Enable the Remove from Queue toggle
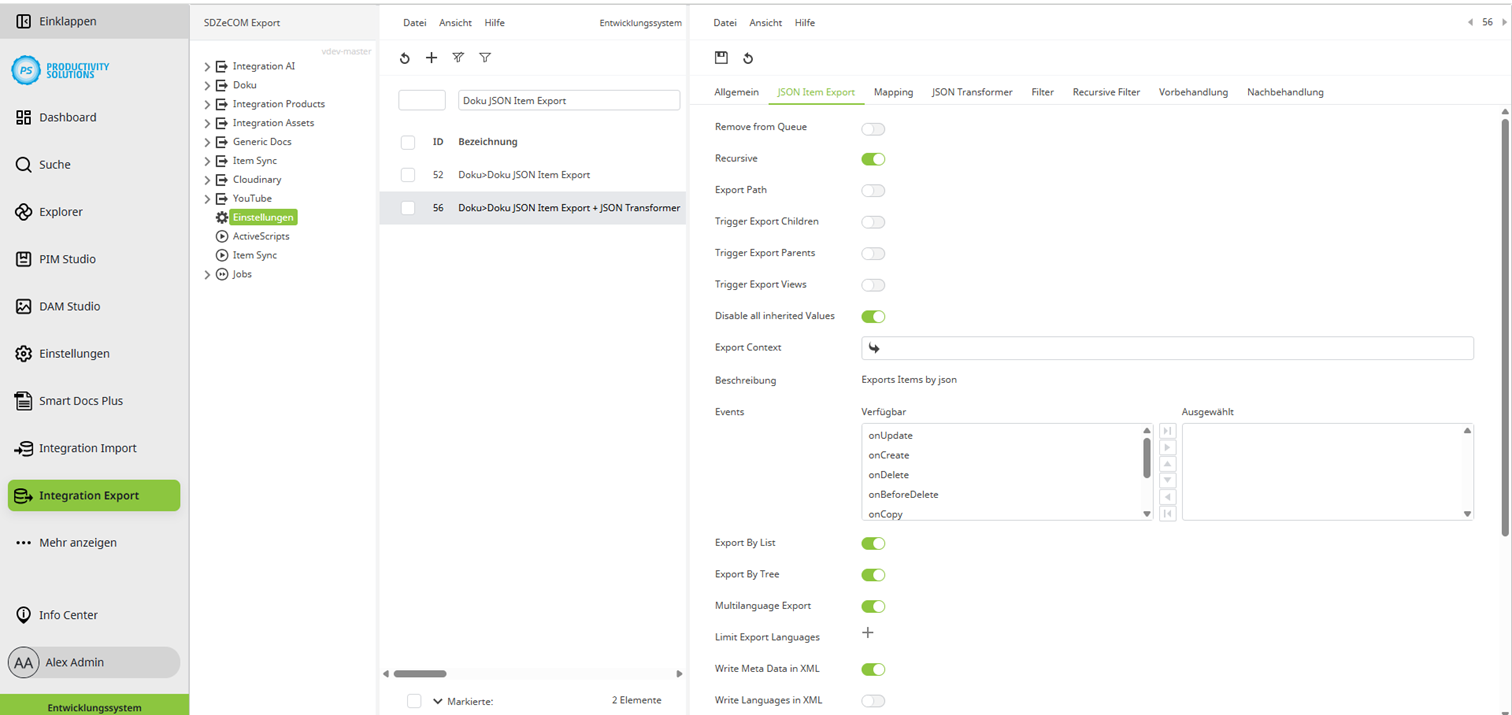Viewport: 1512px width, 715px height. [872, 127]
